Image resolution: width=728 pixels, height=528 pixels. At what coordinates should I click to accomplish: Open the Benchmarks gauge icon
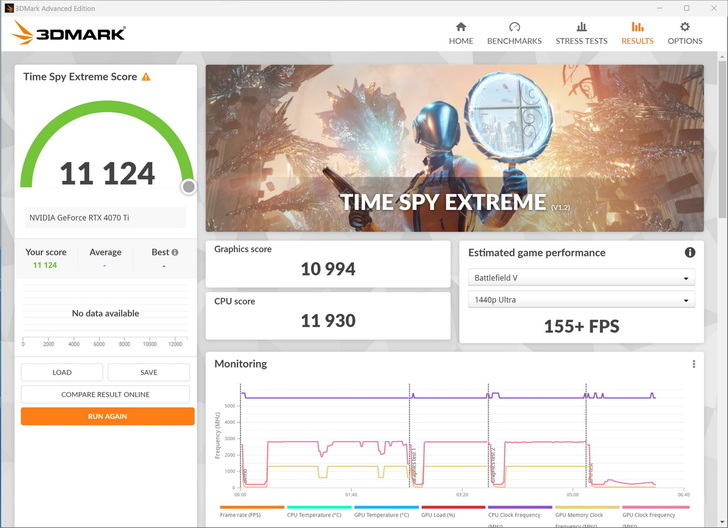[514, 27]
